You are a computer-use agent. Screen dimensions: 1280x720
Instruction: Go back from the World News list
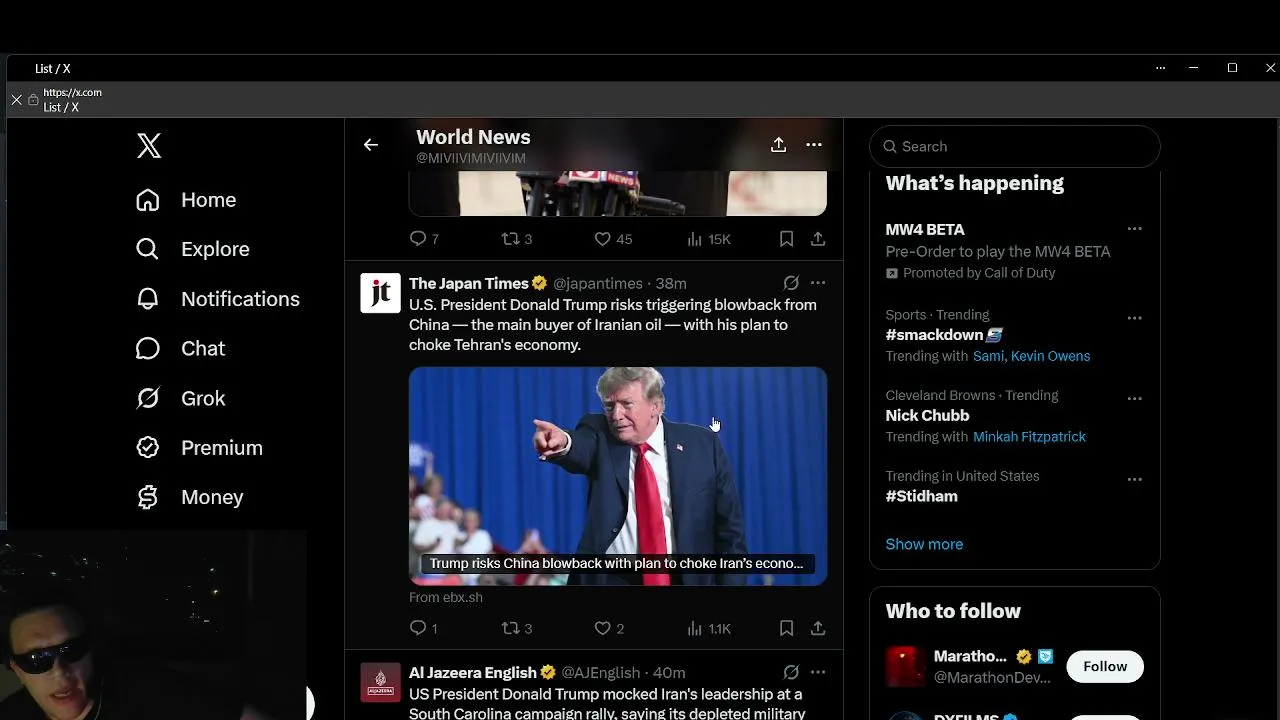(x=371, y=145)
